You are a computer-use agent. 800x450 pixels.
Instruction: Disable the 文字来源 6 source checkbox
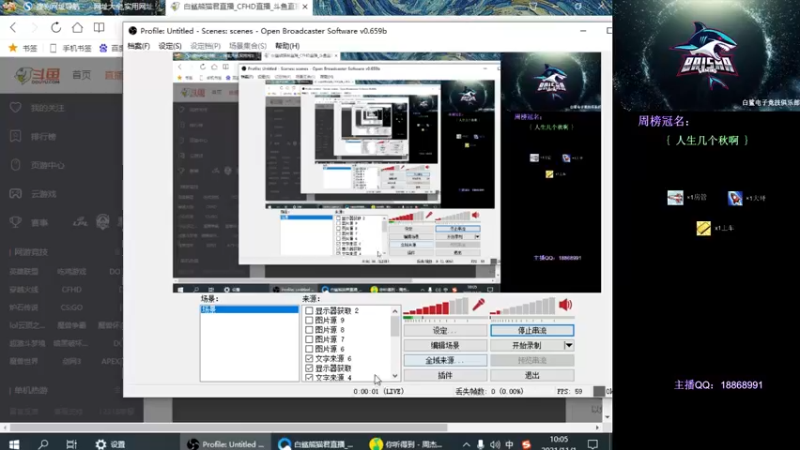click(309, 359)
